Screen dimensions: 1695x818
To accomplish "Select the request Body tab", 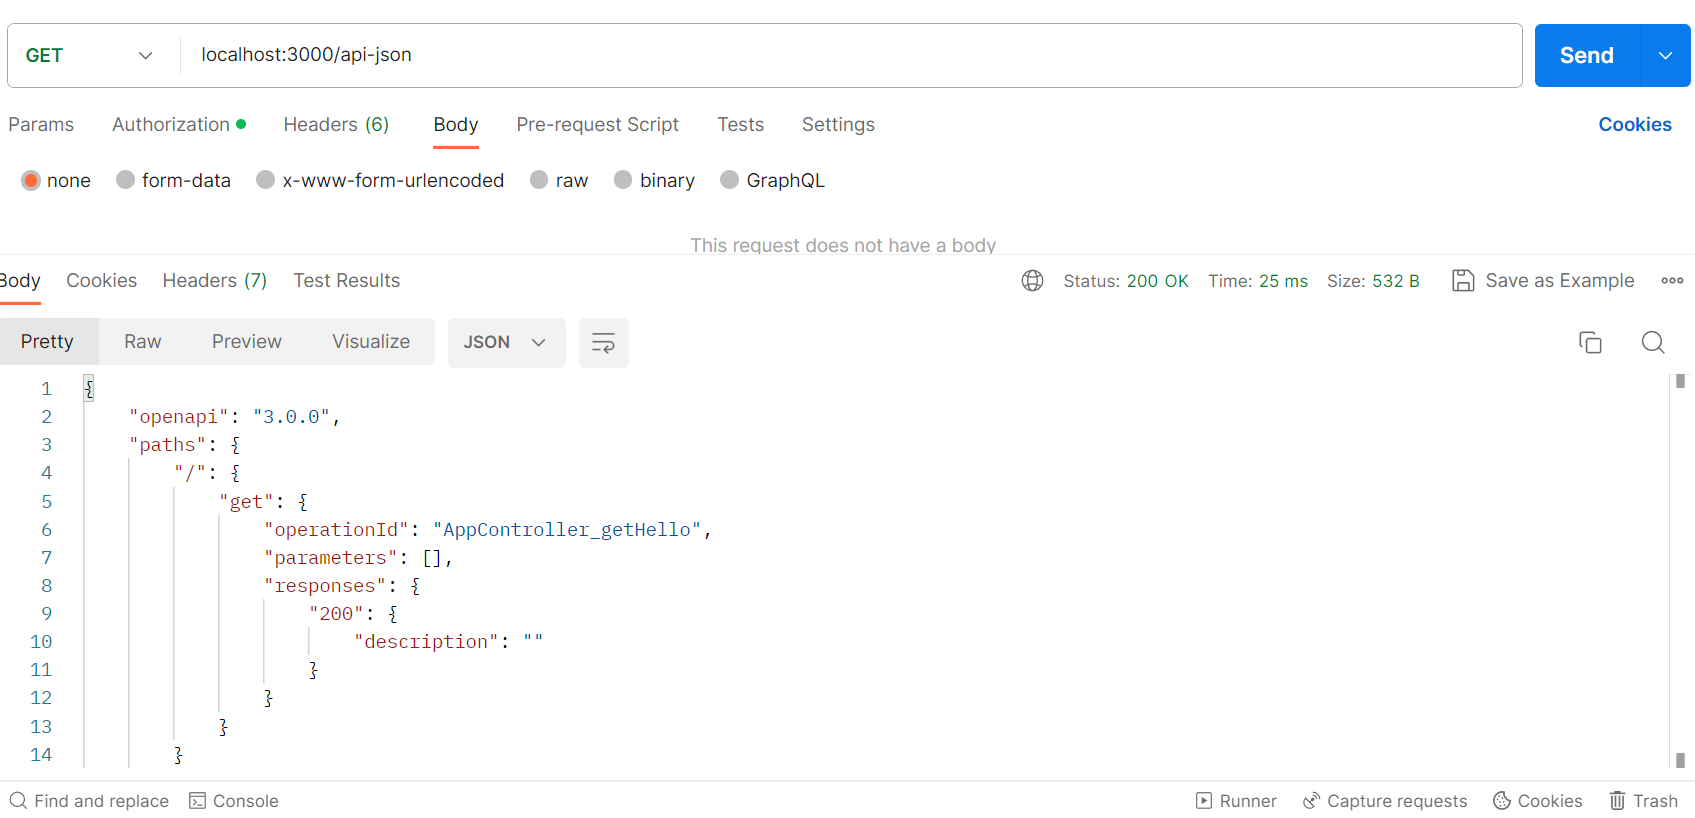I will [456, 124].
